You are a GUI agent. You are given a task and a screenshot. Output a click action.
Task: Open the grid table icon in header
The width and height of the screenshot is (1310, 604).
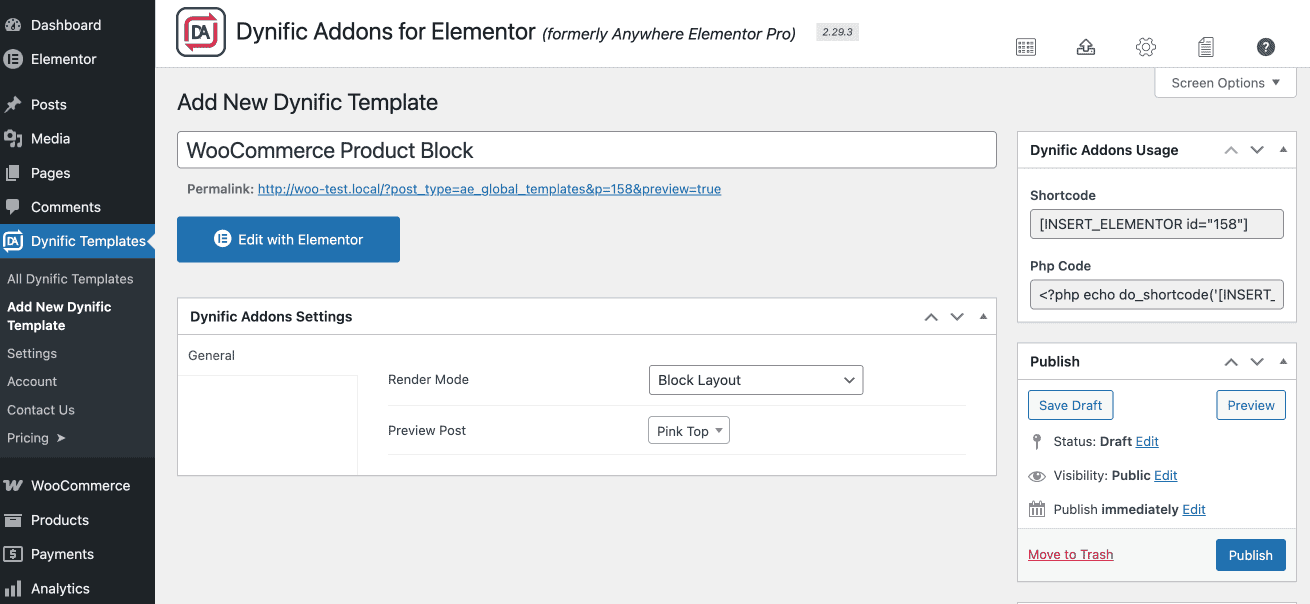pos(1026,47)
